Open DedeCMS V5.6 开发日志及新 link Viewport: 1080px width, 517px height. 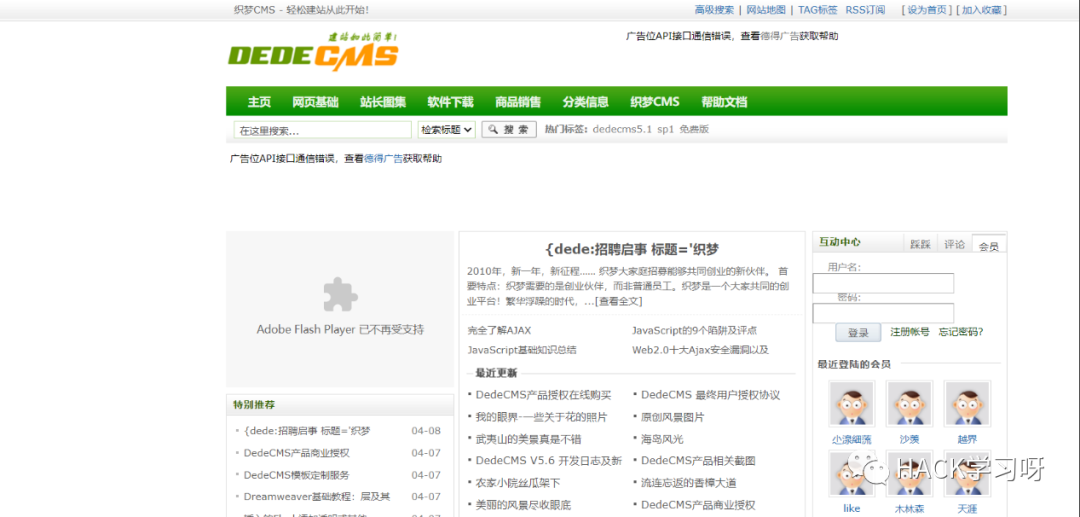pos(549,461)
